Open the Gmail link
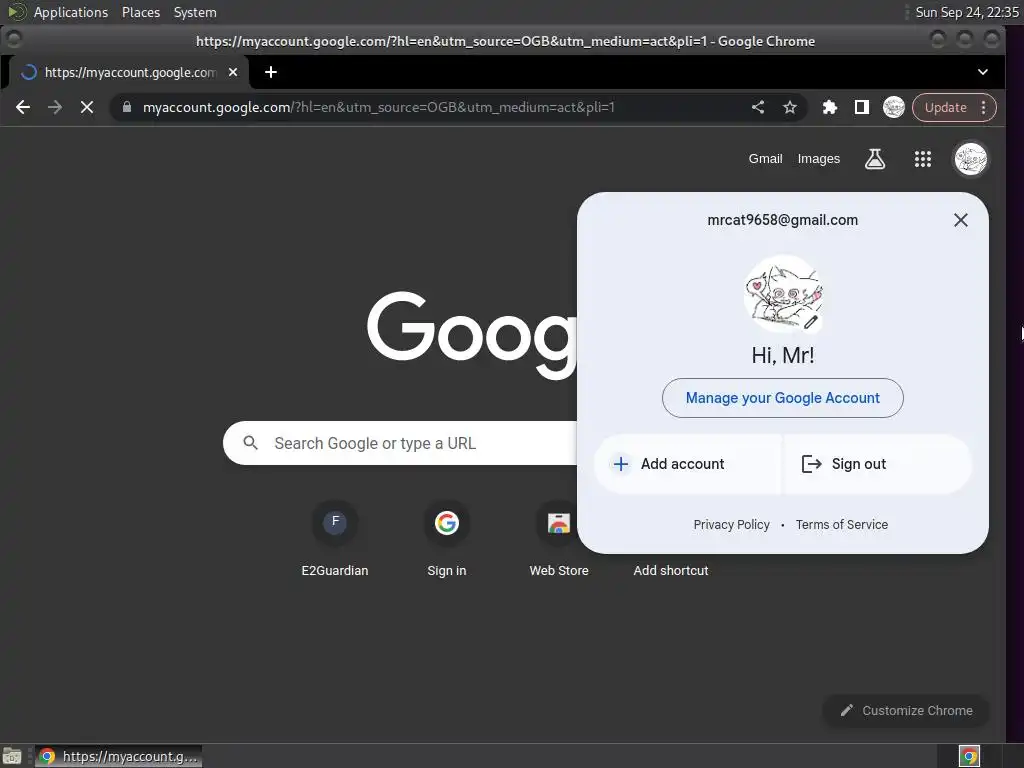This screenshot has height=768, width=1024. point(765,159)
